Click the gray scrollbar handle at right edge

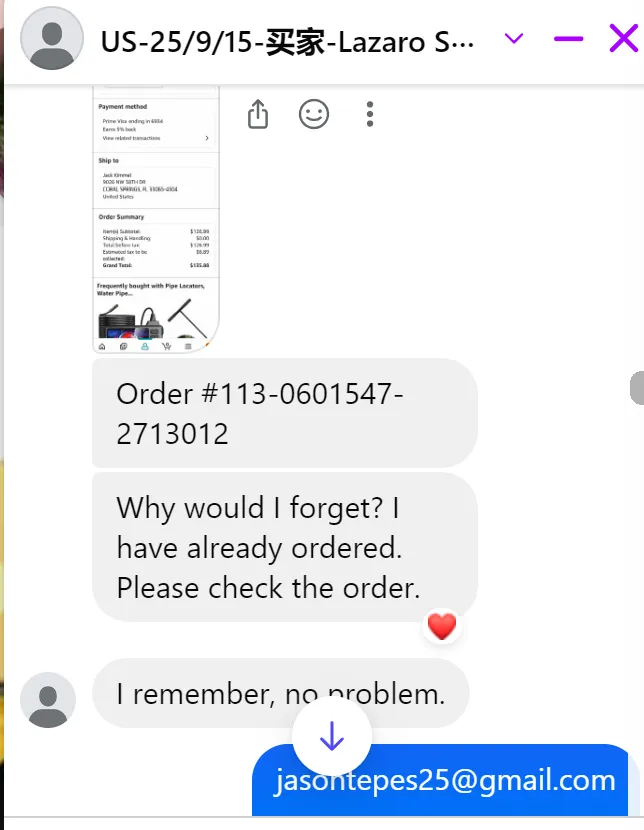637,388
